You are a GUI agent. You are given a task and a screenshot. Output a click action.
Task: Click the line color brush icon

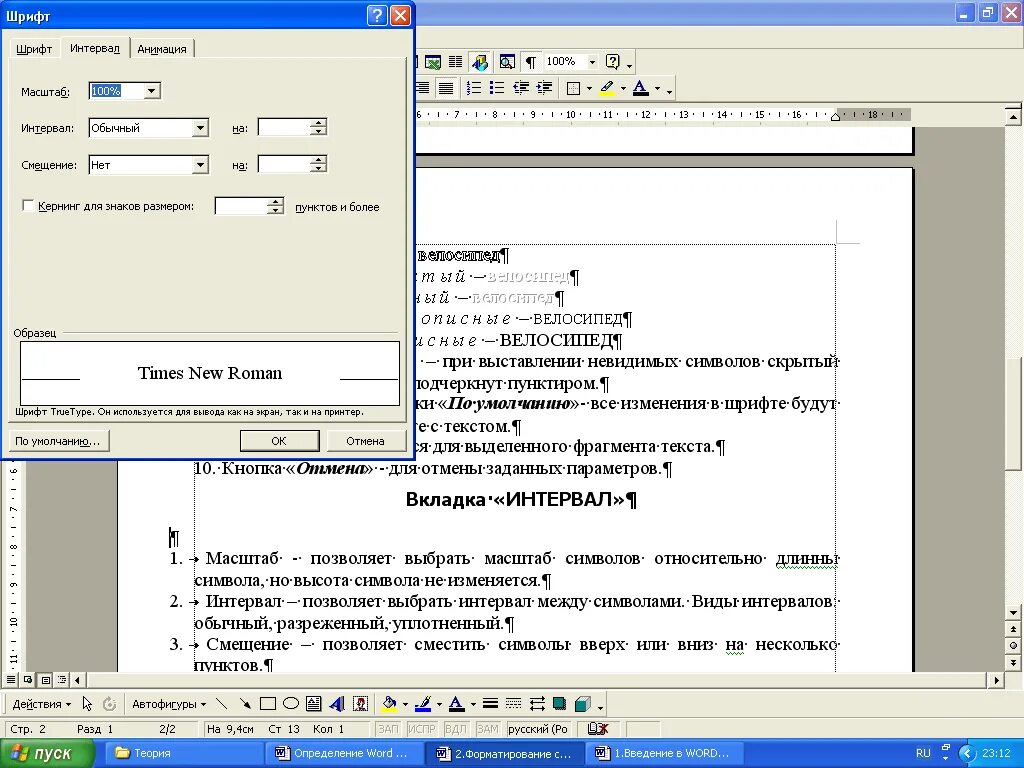click(423, 704)
